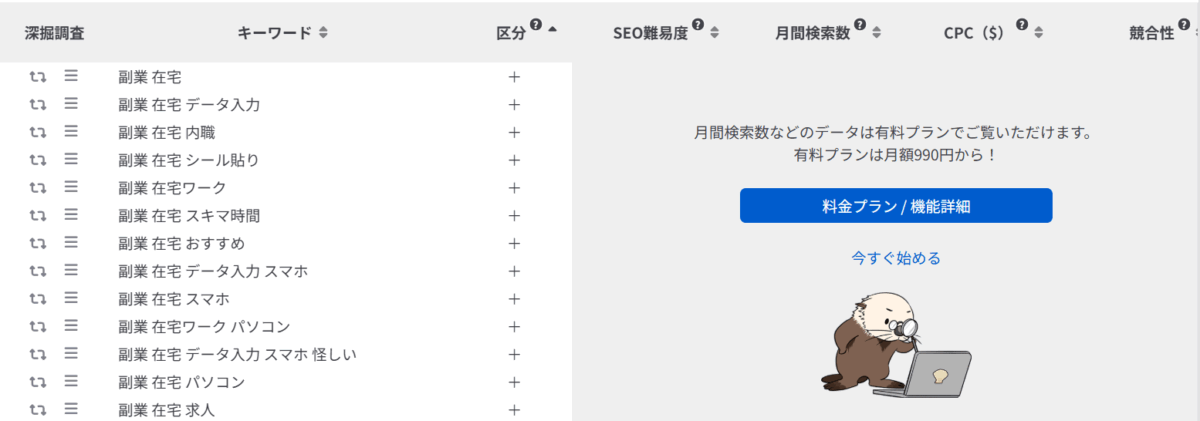
Task: Open the list menu icon for 副業 在宅ワーク
Action: [71, 187]
